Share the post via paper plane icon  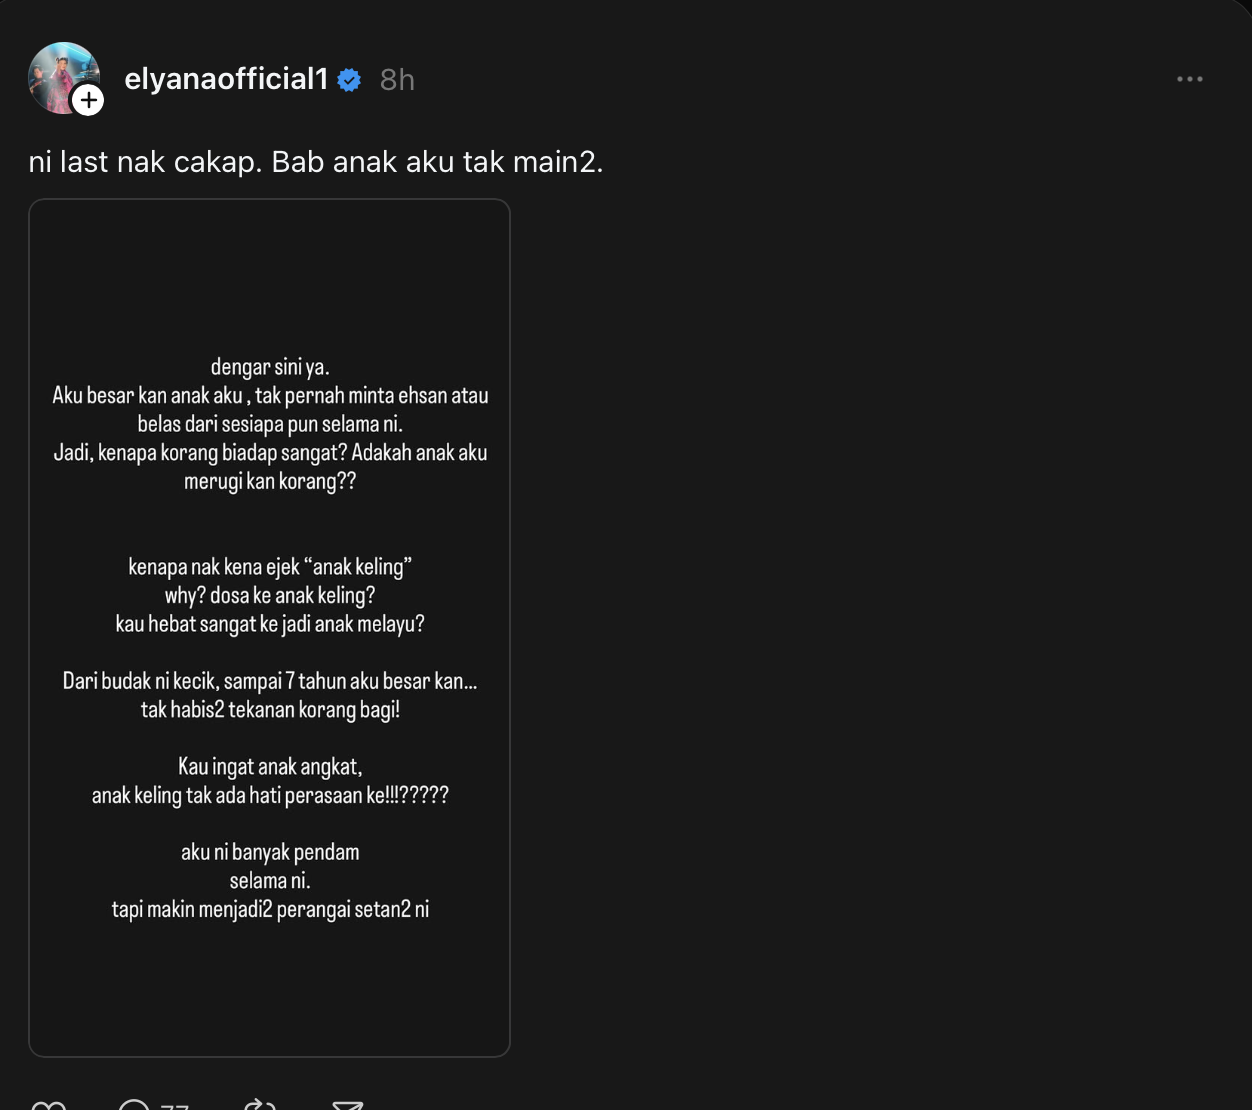pos(347,1105)
